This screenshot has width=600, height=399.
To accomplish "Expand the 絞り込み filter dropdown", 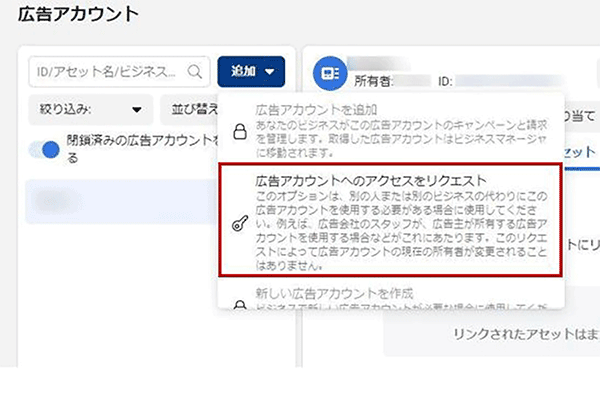I will tap(91, 110).
